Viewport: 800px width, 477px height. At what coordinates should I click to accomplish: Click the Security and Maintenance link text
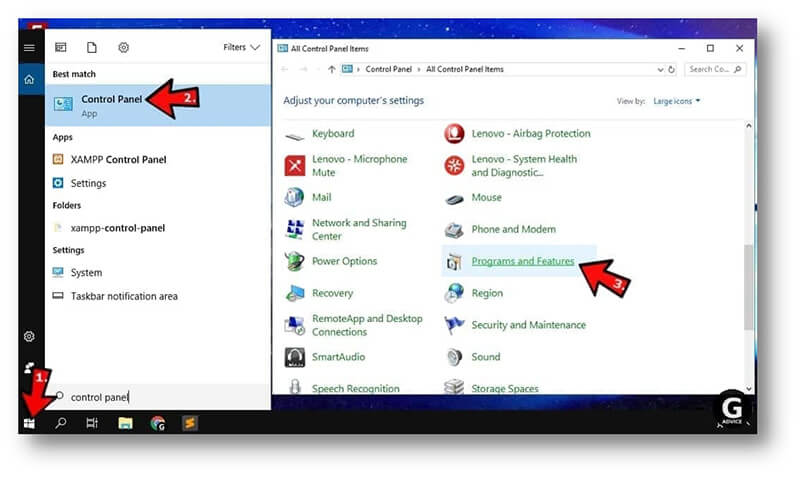click(x=529, y=325)
